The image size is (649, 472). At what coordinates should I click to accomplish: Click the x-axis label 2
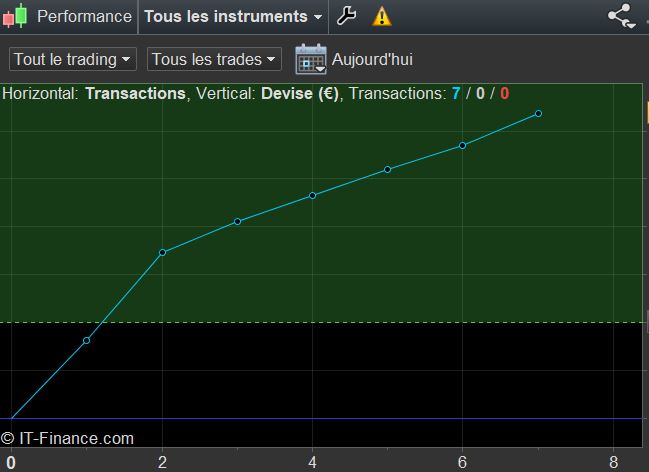tap(162, 462)
